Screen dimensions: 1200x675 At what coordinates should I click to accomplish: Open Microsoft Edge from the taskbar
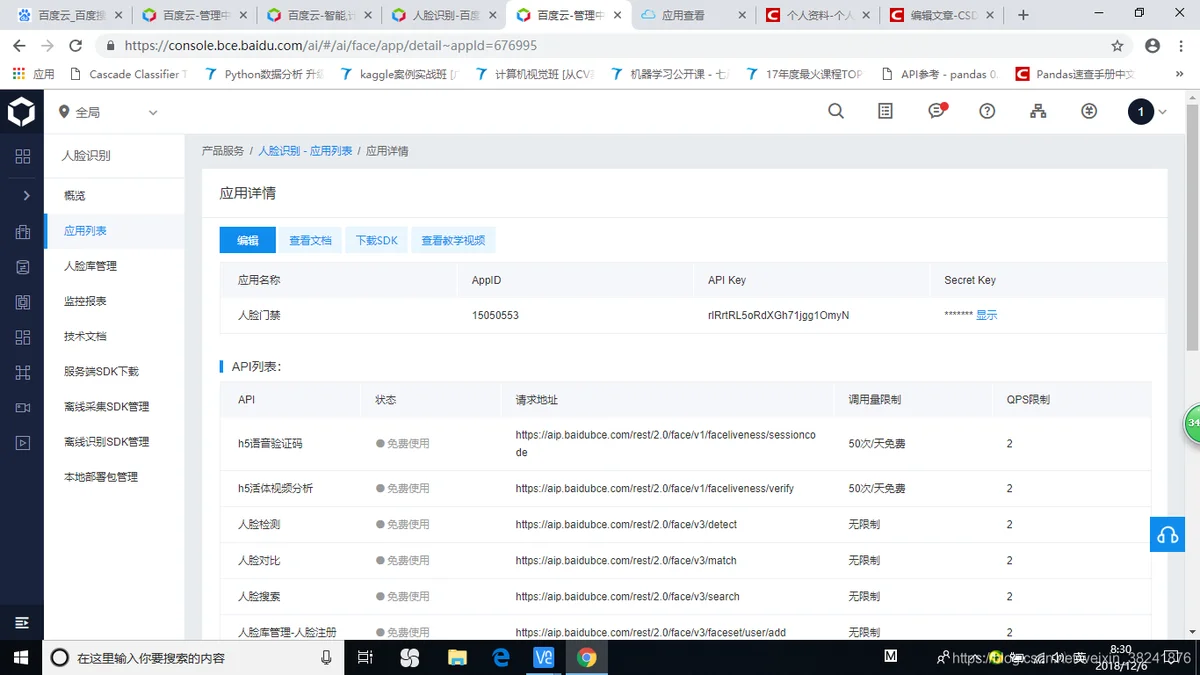[x=501, y=657]
